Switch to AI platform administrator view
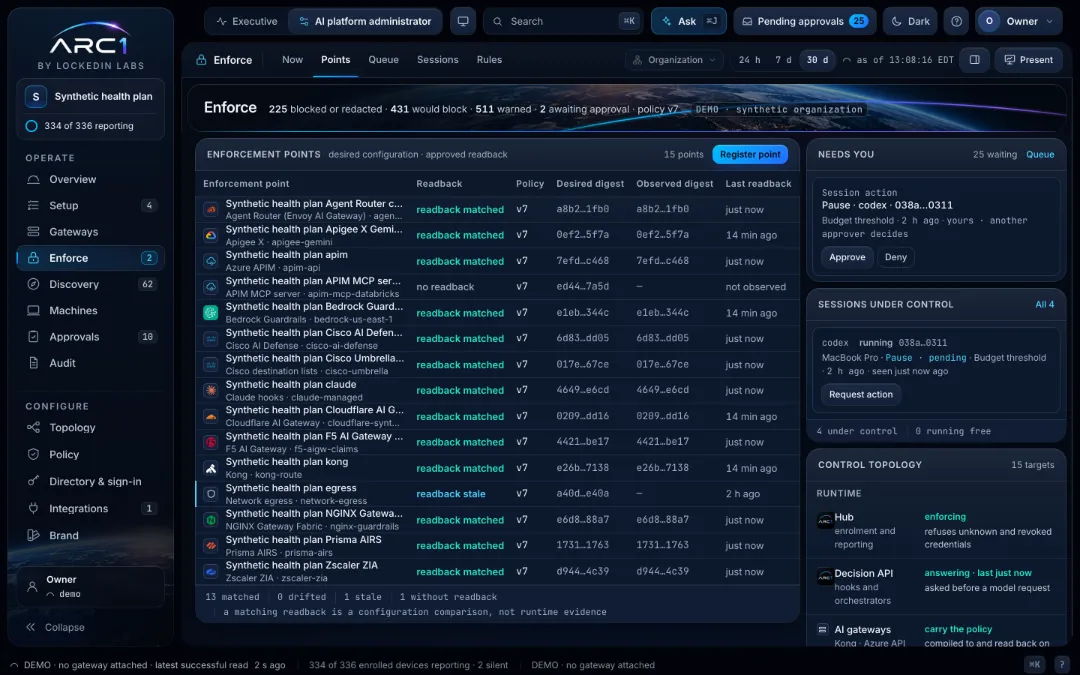 pyautogui.click(x=365, y=21)
